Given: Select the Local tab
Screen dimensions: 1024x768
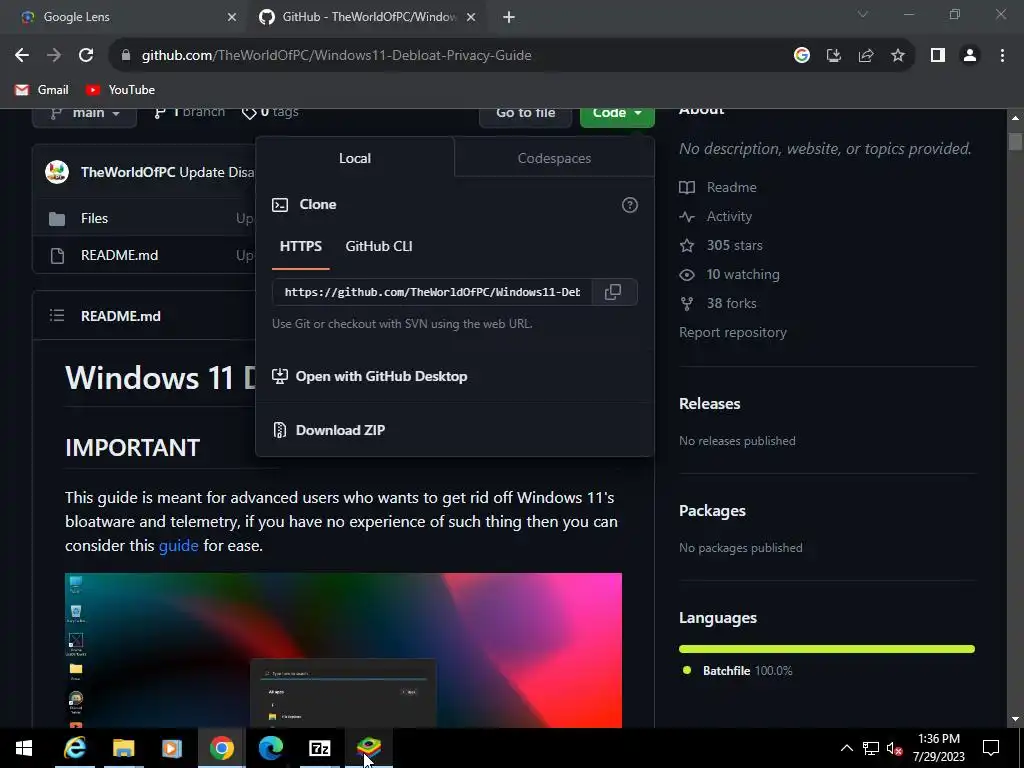Looking at the screenshot, I should pyautogui.click(x=355, y=158).
